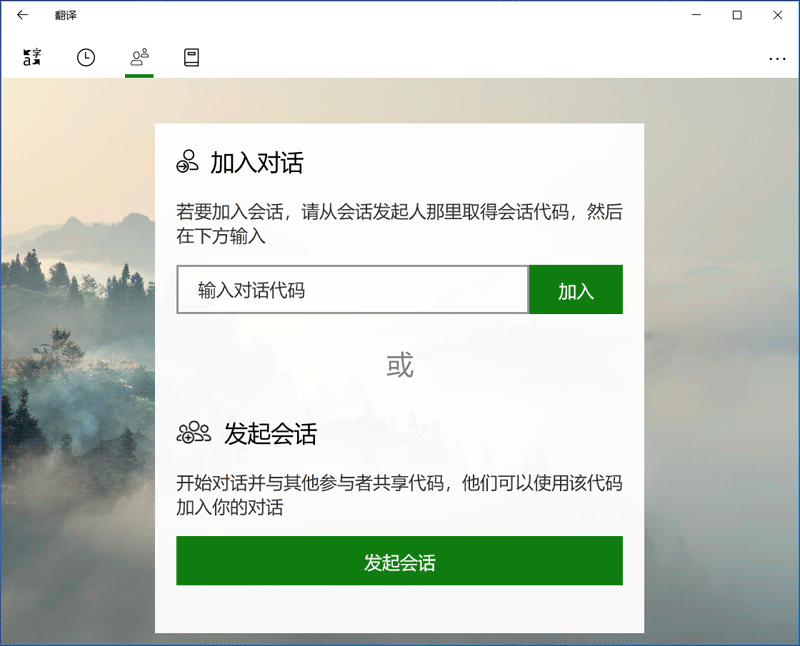
Task: Open the phrasebook tab icon
Action: pyautogui.click(x=191, y=57)
